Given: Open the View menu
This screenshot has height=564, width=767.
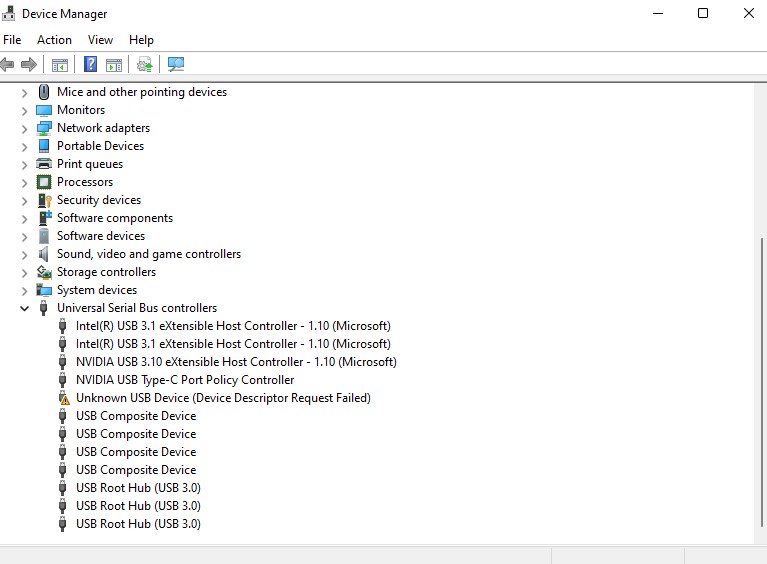Looking at the screenshot, I should 100,40.
